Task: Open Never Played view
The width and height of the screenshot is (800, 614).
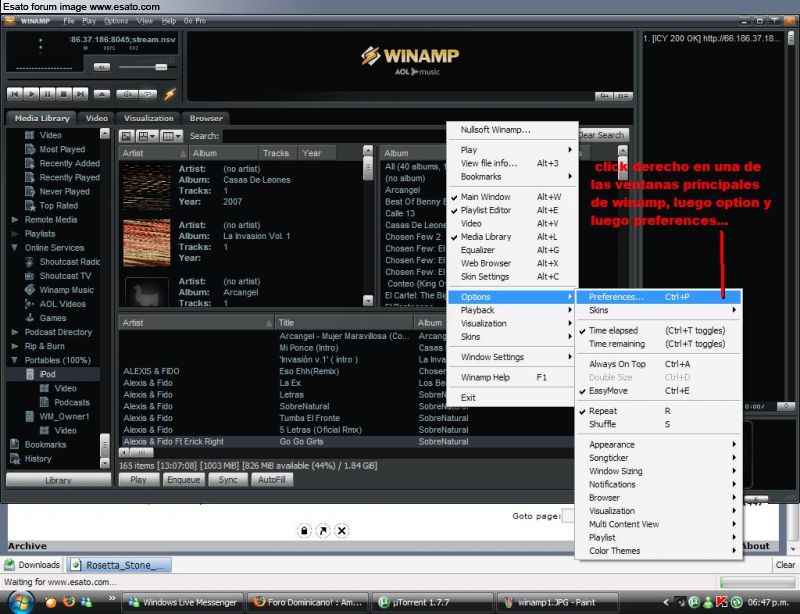Action: tap(64, 191)
